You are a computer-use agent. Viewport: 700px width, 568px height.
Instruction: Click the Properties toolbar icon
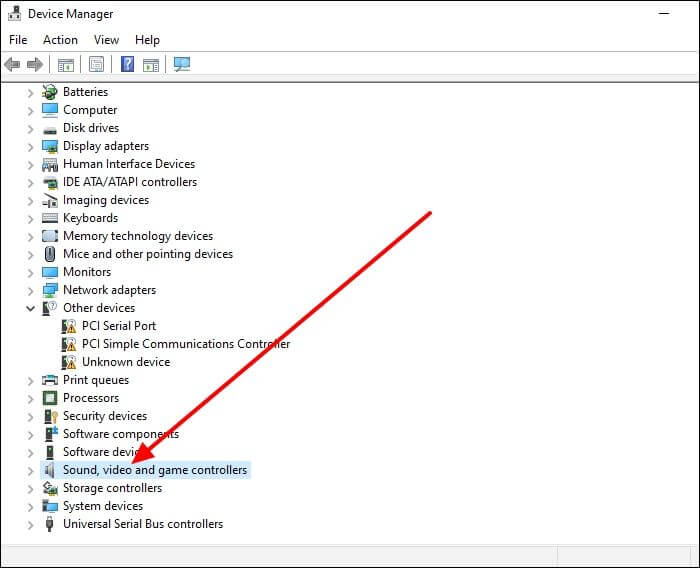pos(96,64)
